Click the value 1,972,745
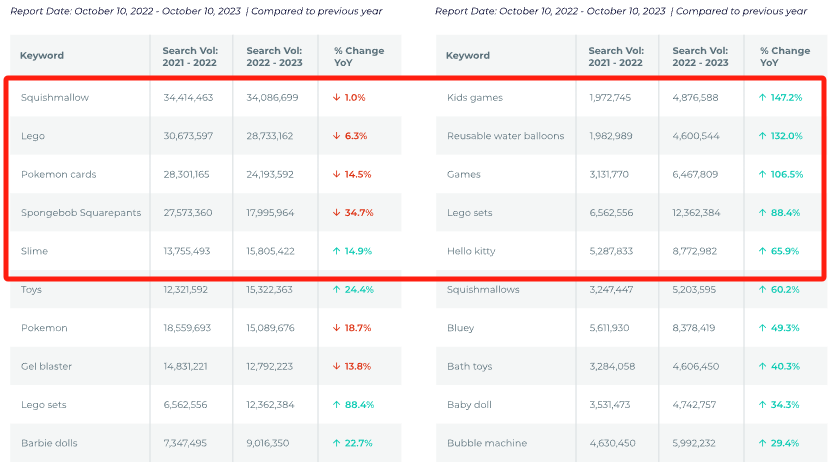 610,98
